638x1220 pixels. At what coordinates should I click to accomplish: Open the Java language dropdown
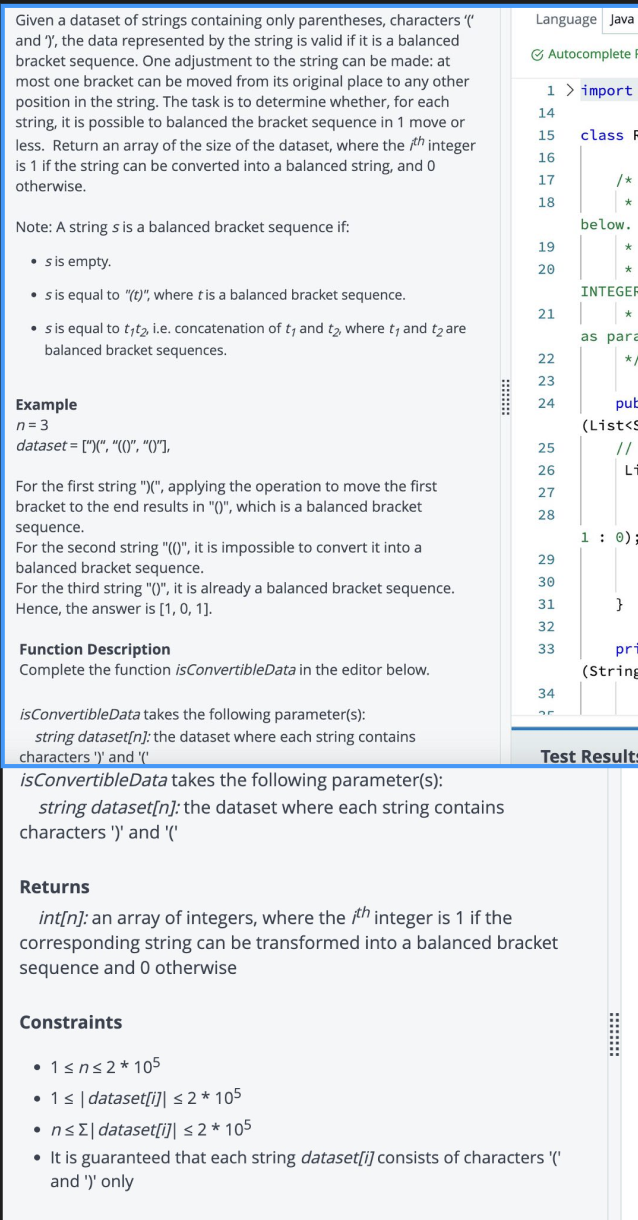619,19
